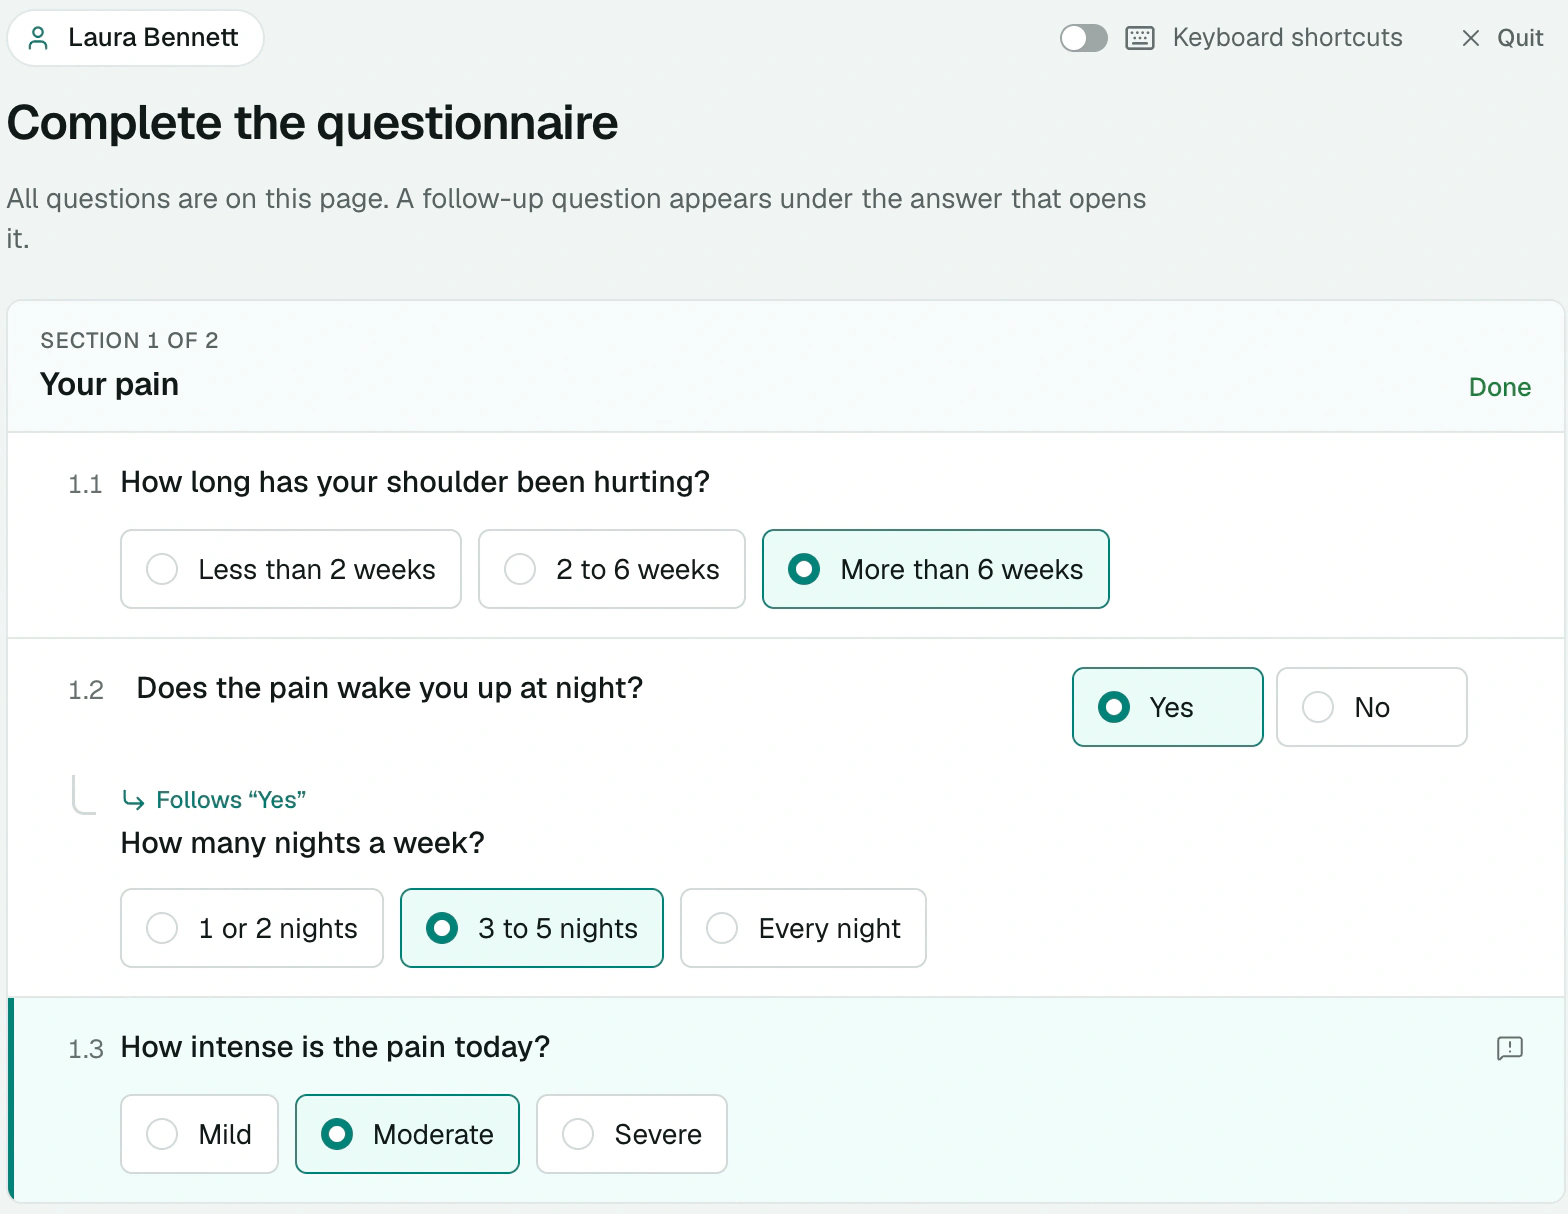Viewport: 1568px width, 1214px height.
Task: Click the "Complete the questionnaire" heading
Action: click(313, 123)
